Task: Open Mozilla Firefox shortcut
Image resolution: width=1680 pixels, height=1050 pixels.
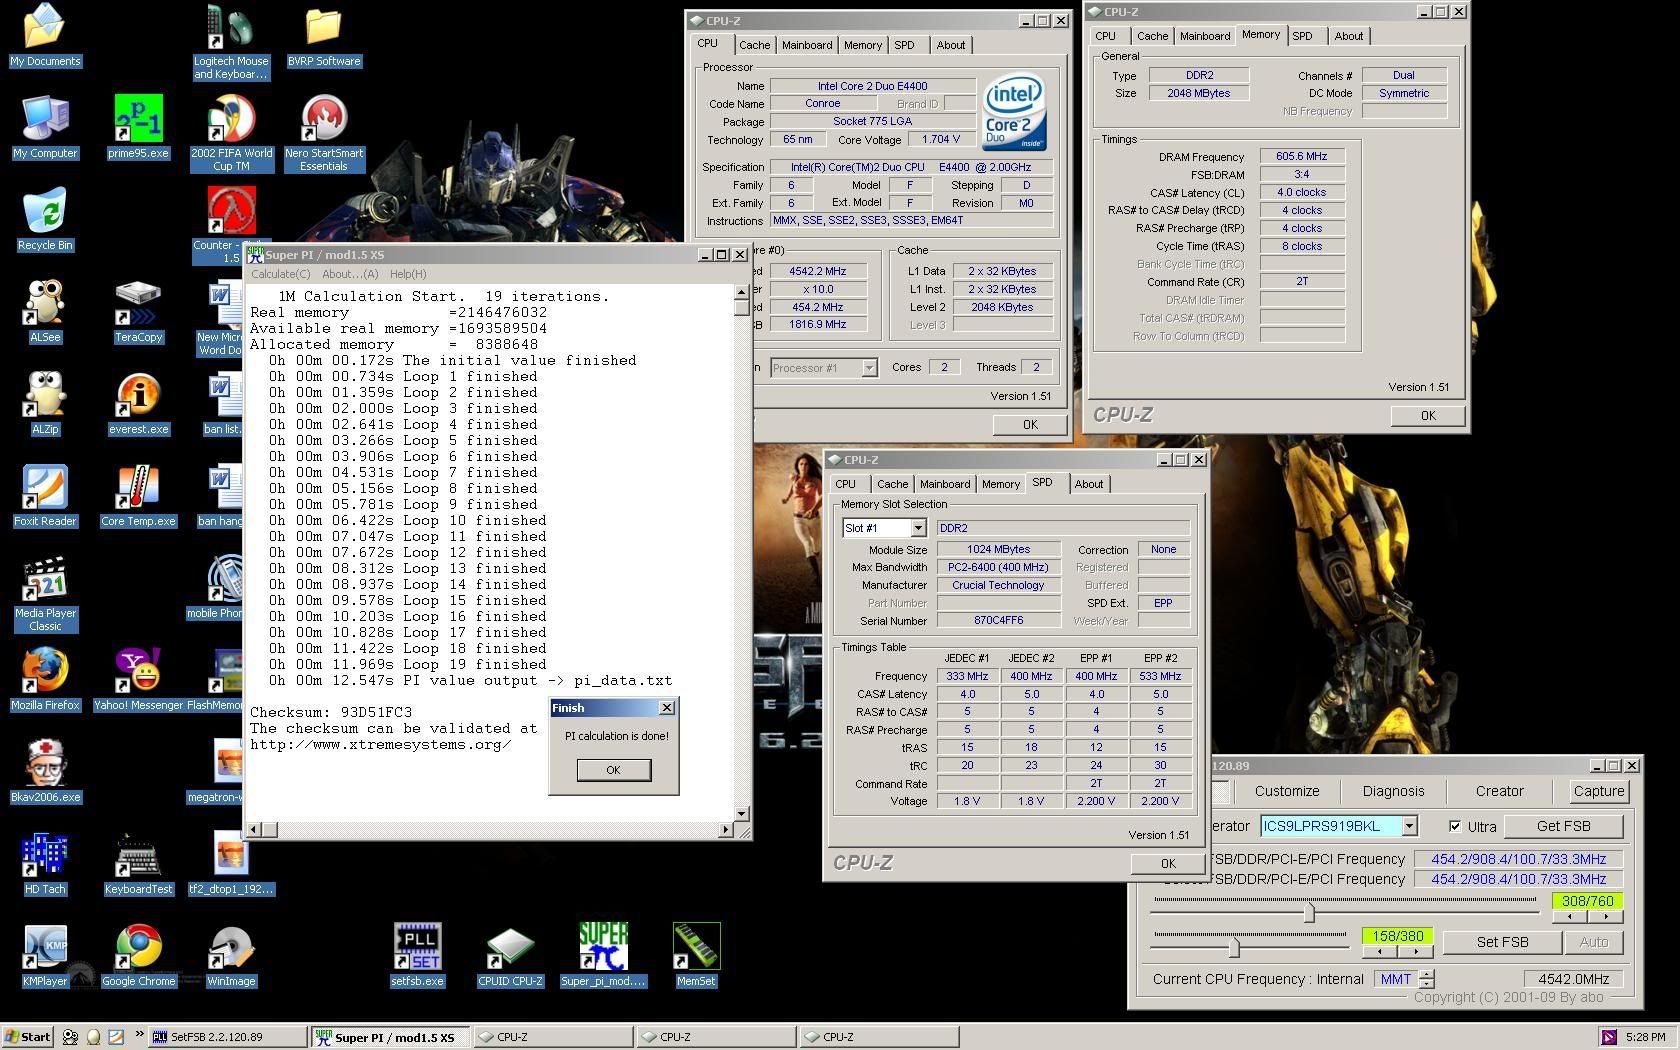Action: coord(45,680)
